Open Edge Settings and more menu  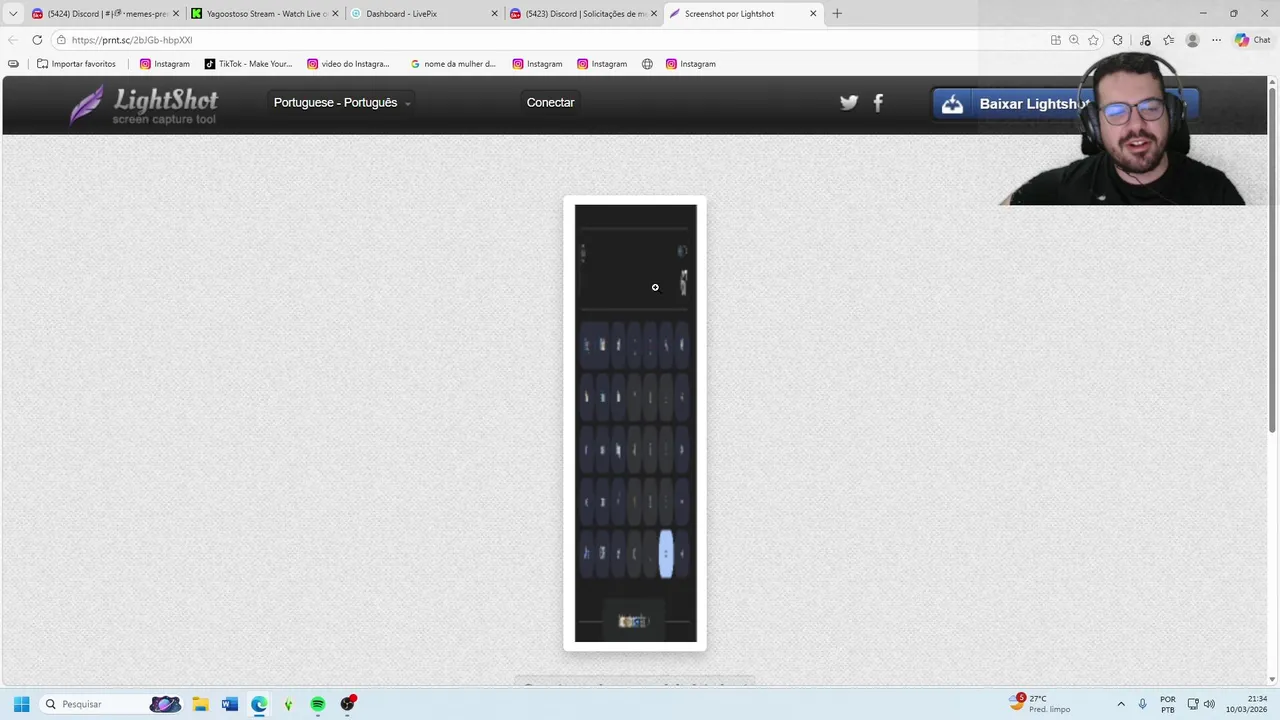(1216, 40)
